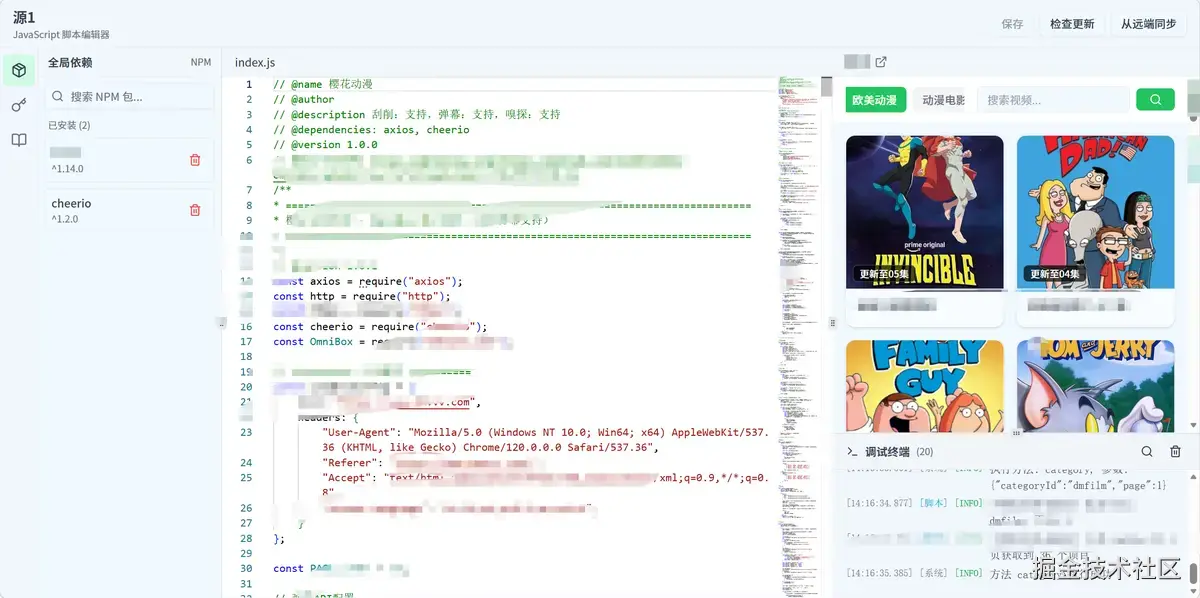Select the cheerio package entry

click(x=130, y=210)
